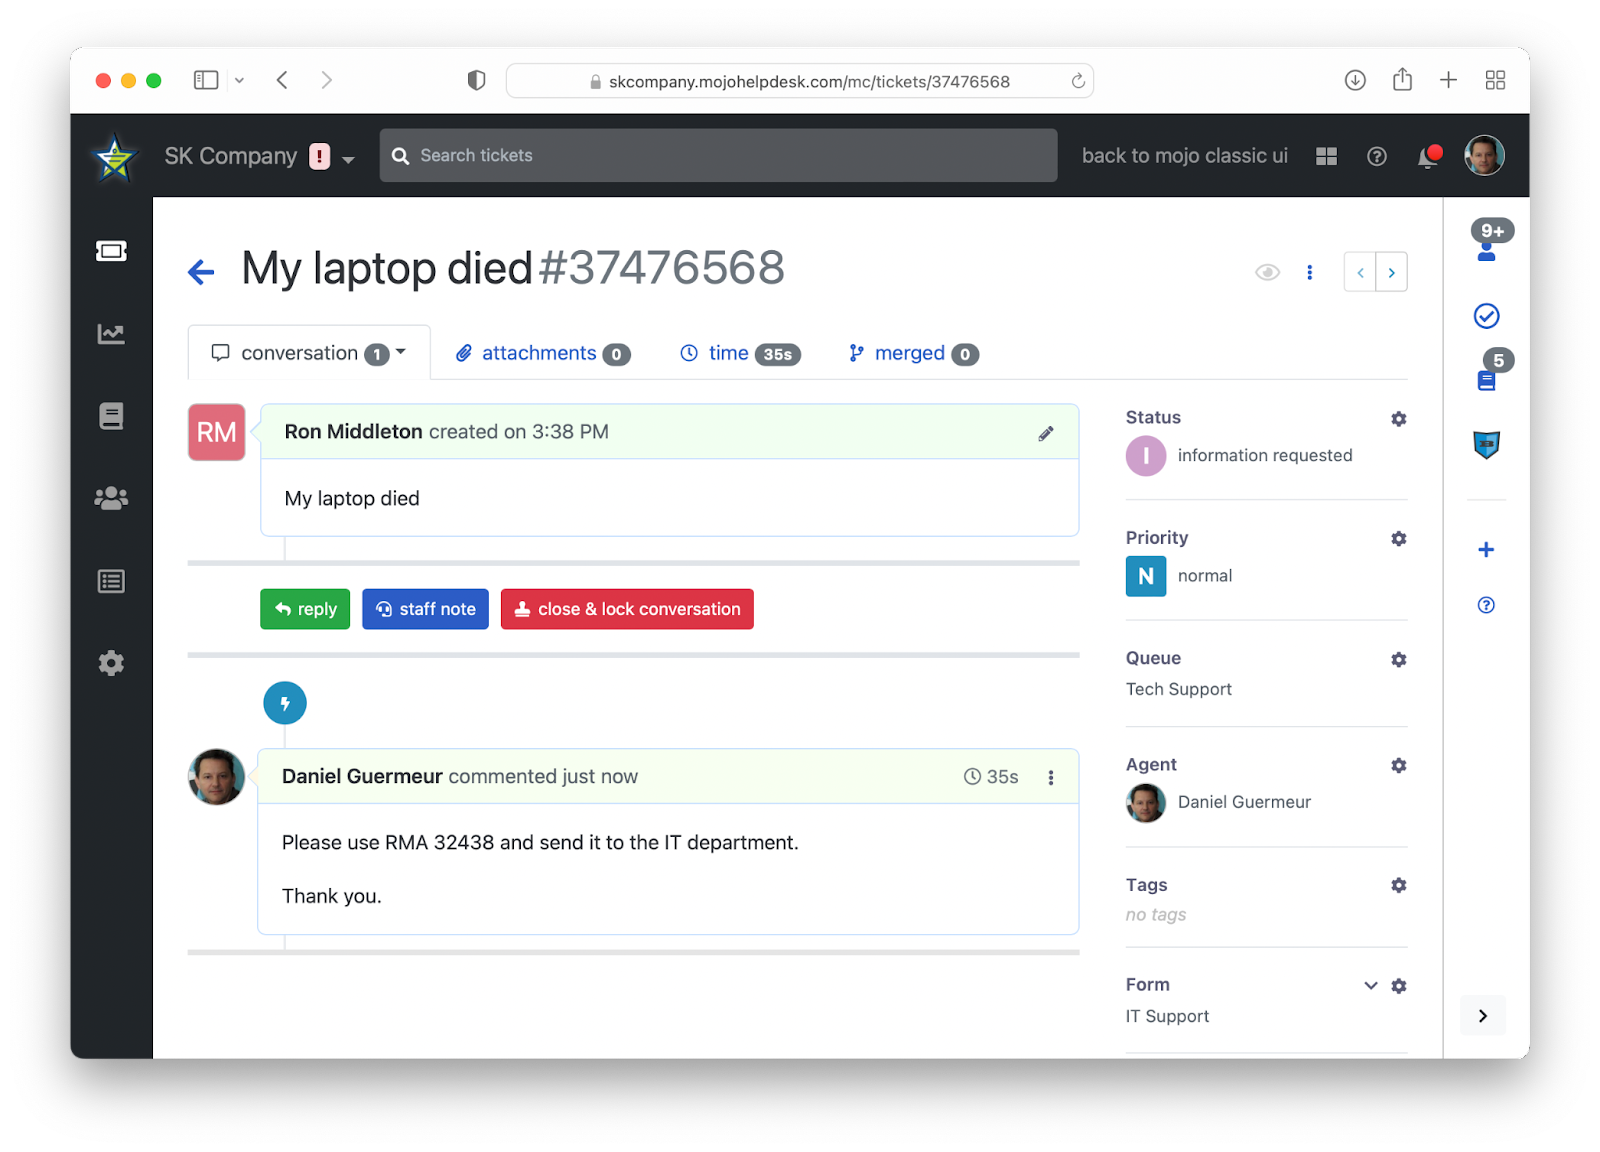
Task: Open the blue shield icon in right rail
Action: (1487, 445)
